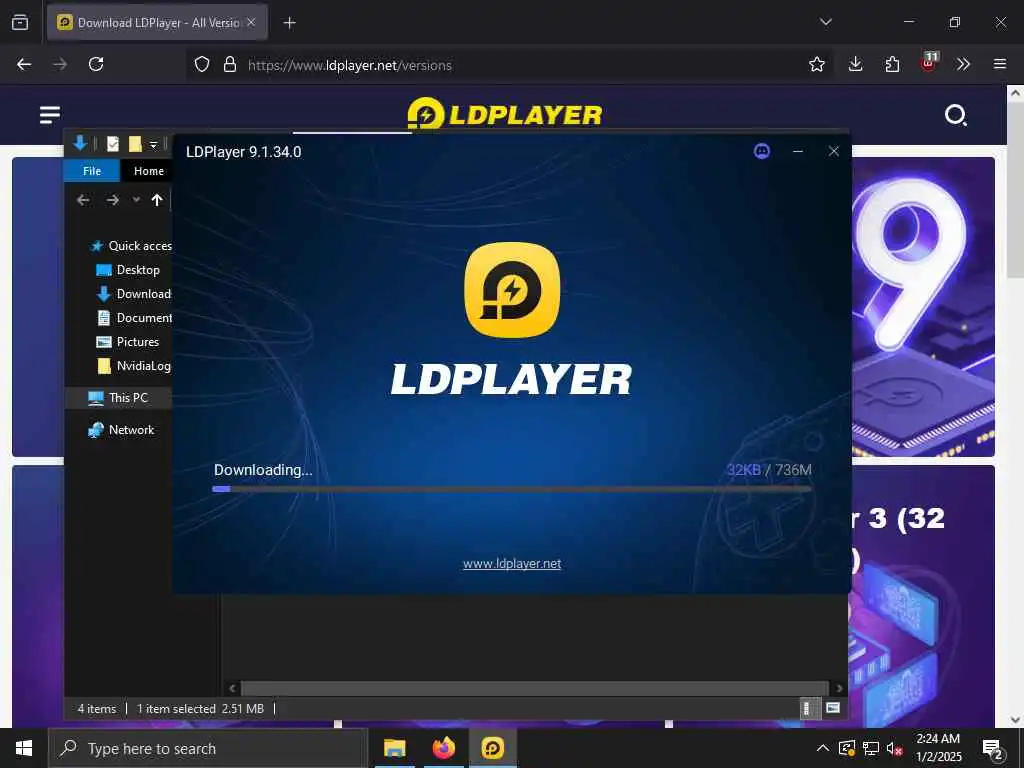Open the list all tabs dropdown
1024x768 pixels.
click(x=825, y=22)
